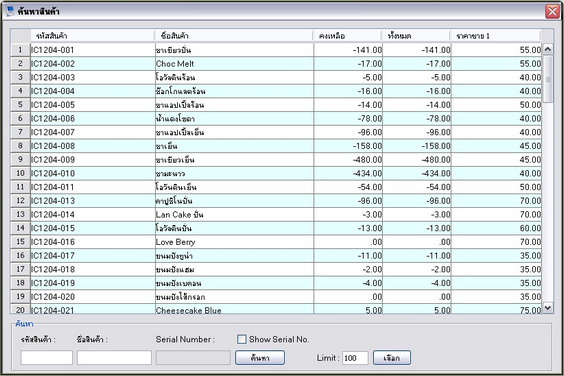Sort by ทั้งหมด column header

417,36
